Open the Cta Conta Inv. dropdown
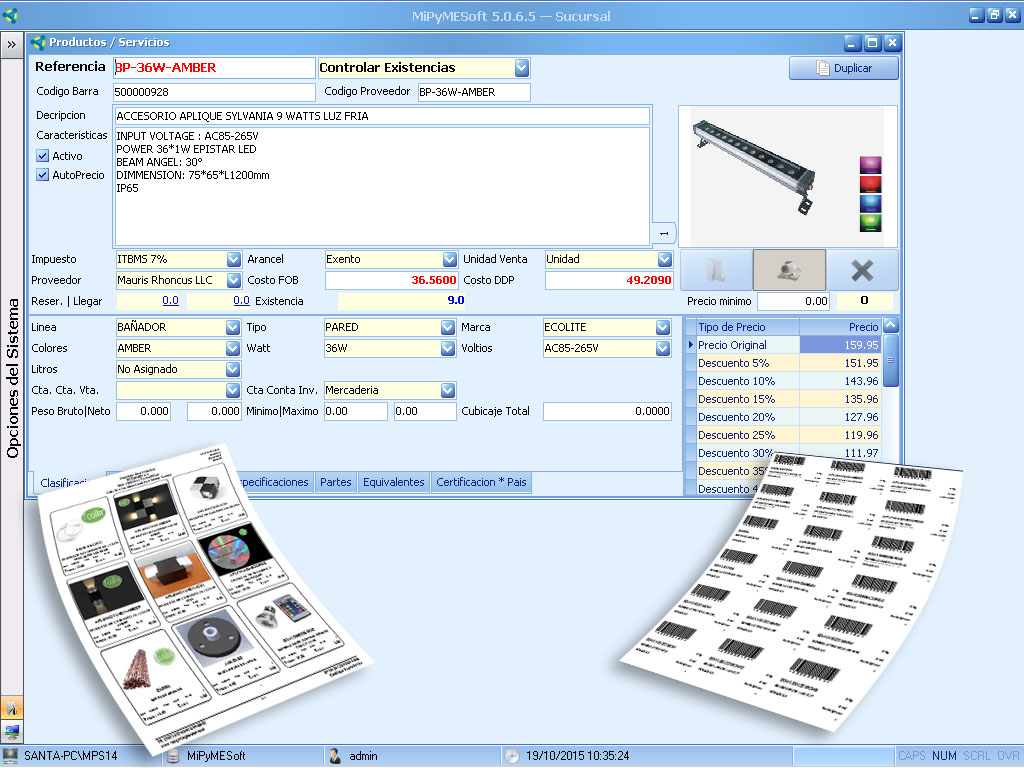 point(447,390)
